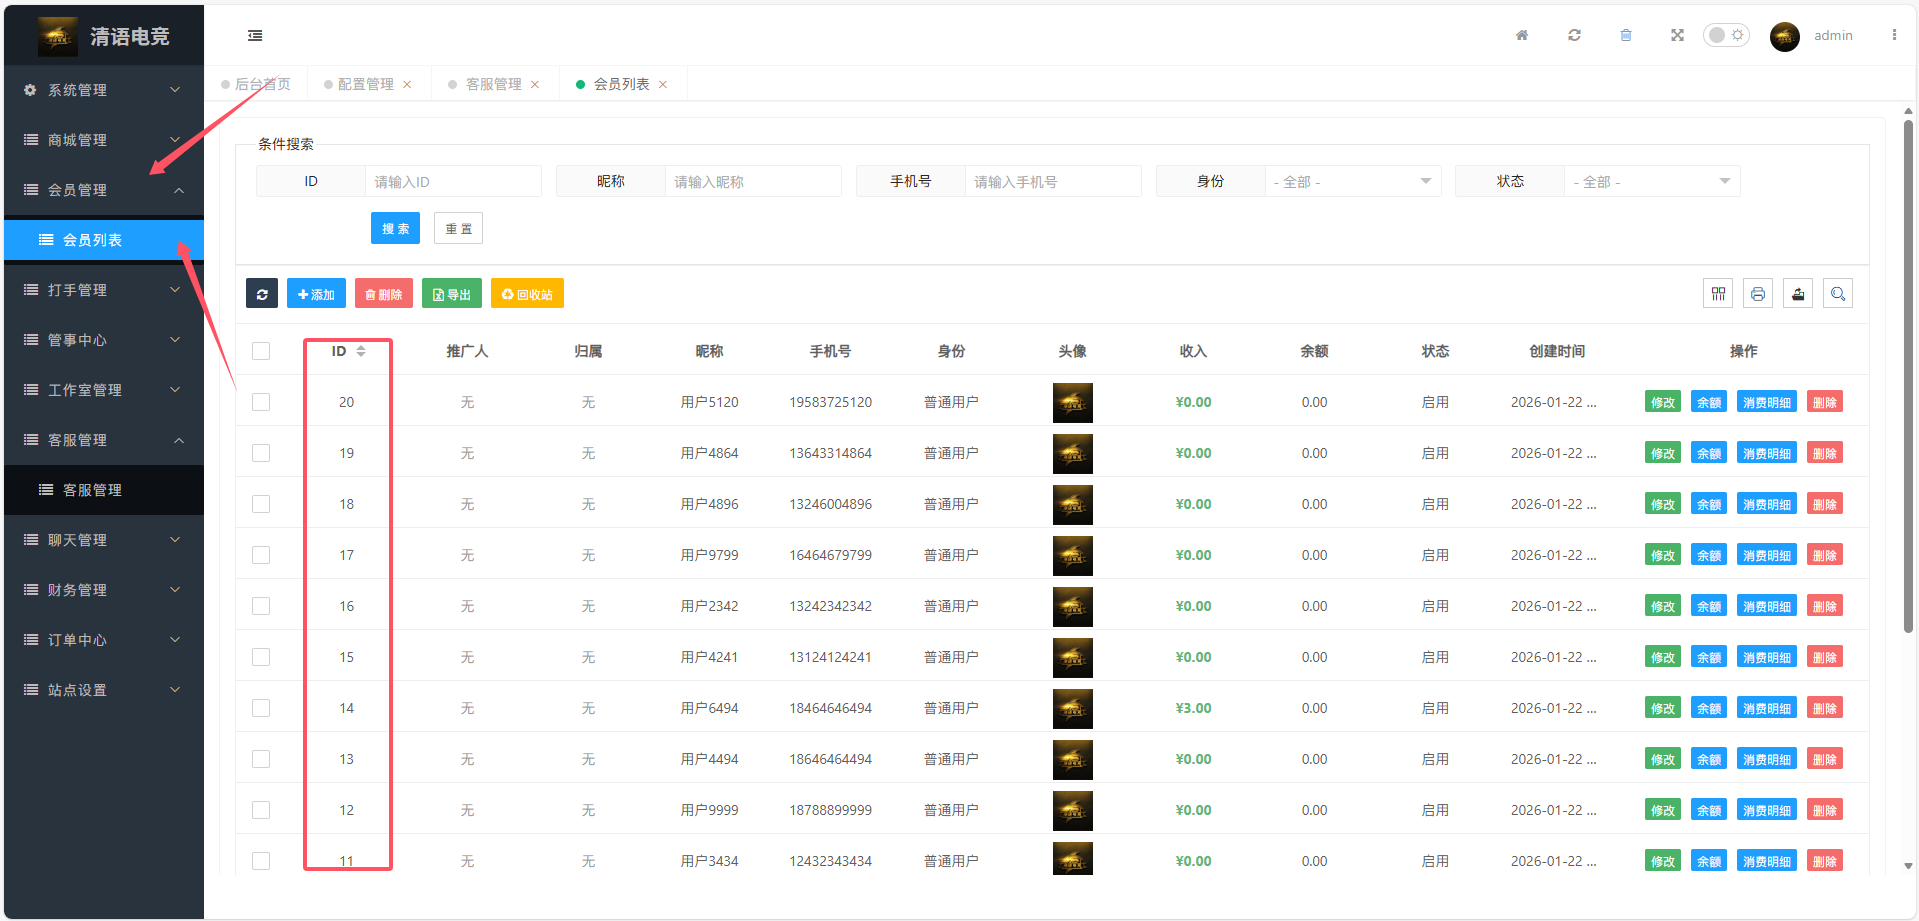The height and width of the screenshot is (921, 1919).
Task: Click the trash icon in top header
Action: [1625, 35]
